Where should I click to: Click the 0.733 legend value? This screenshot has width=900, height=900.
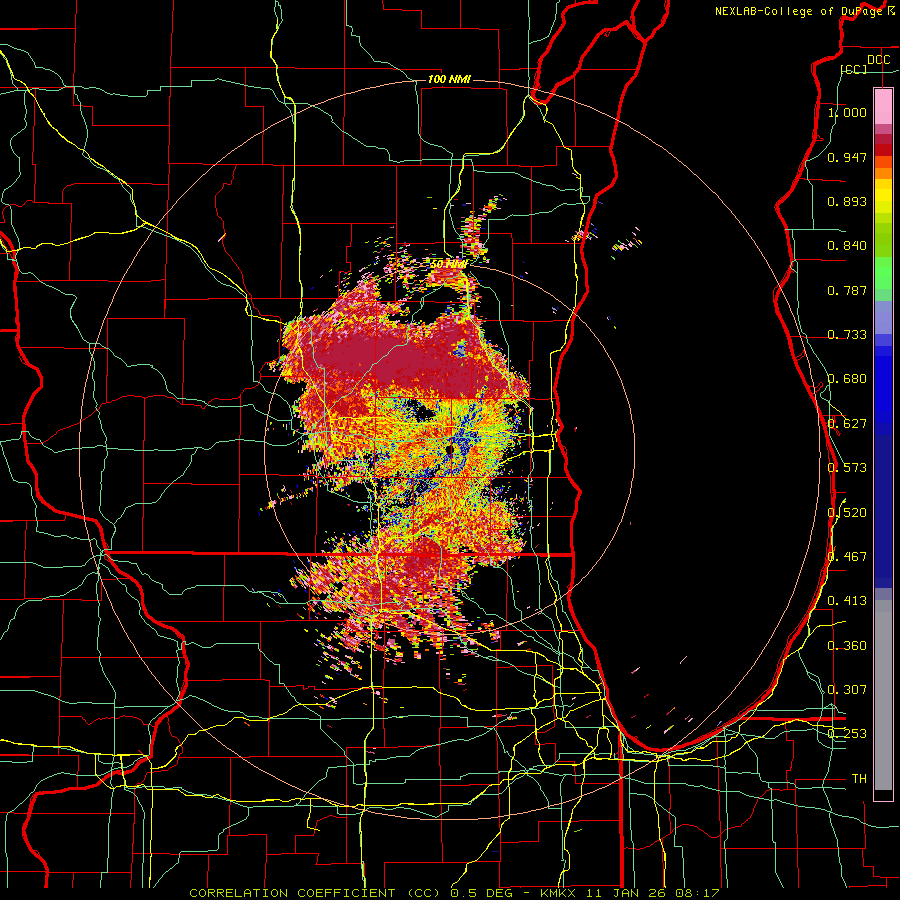coord(847,335)
